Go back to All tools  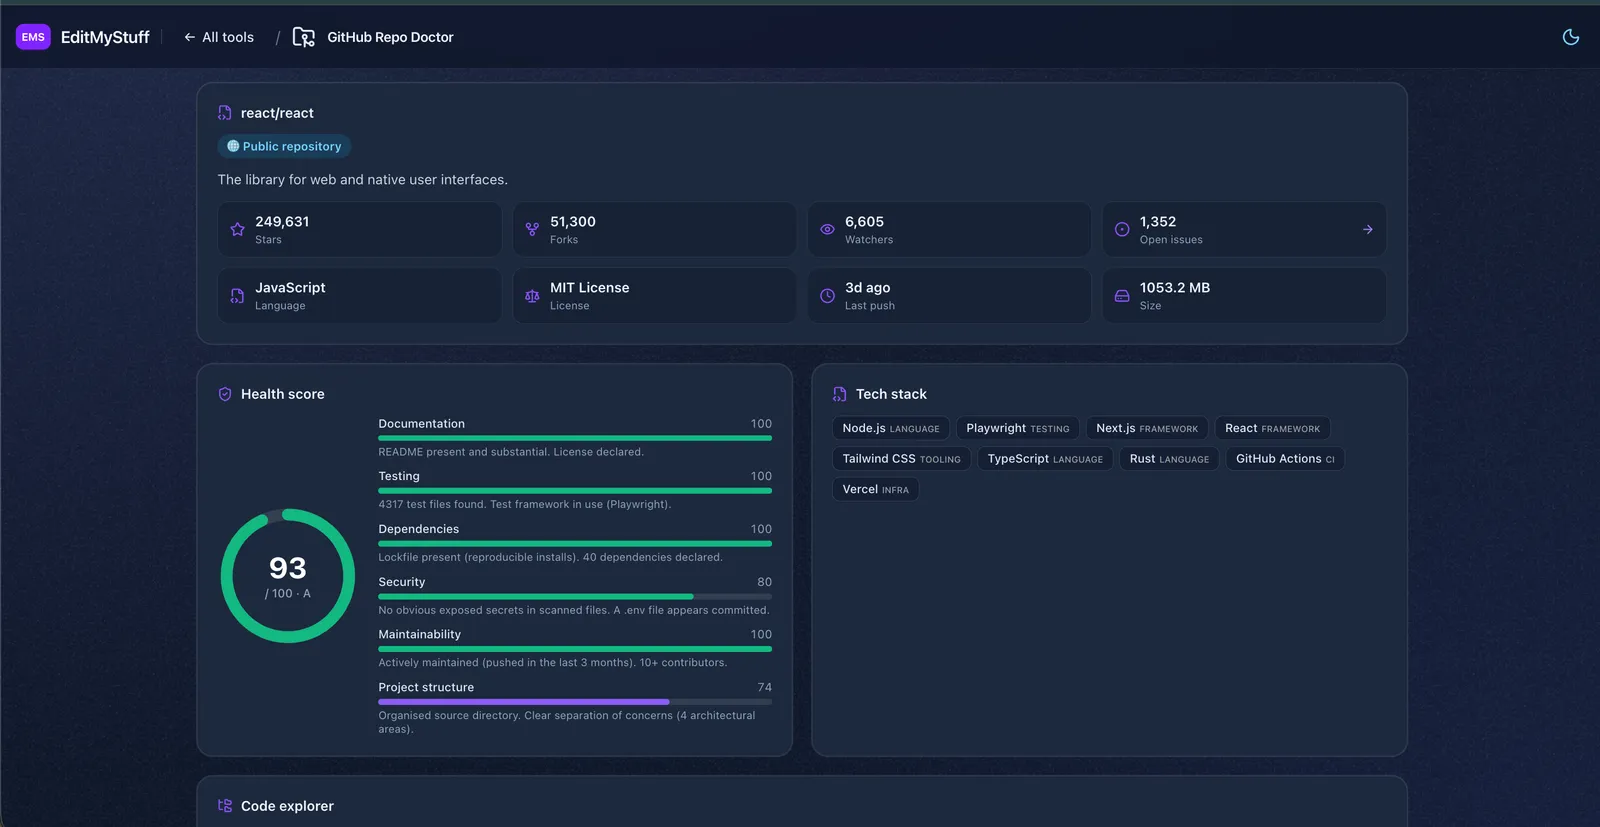[219, 37]
